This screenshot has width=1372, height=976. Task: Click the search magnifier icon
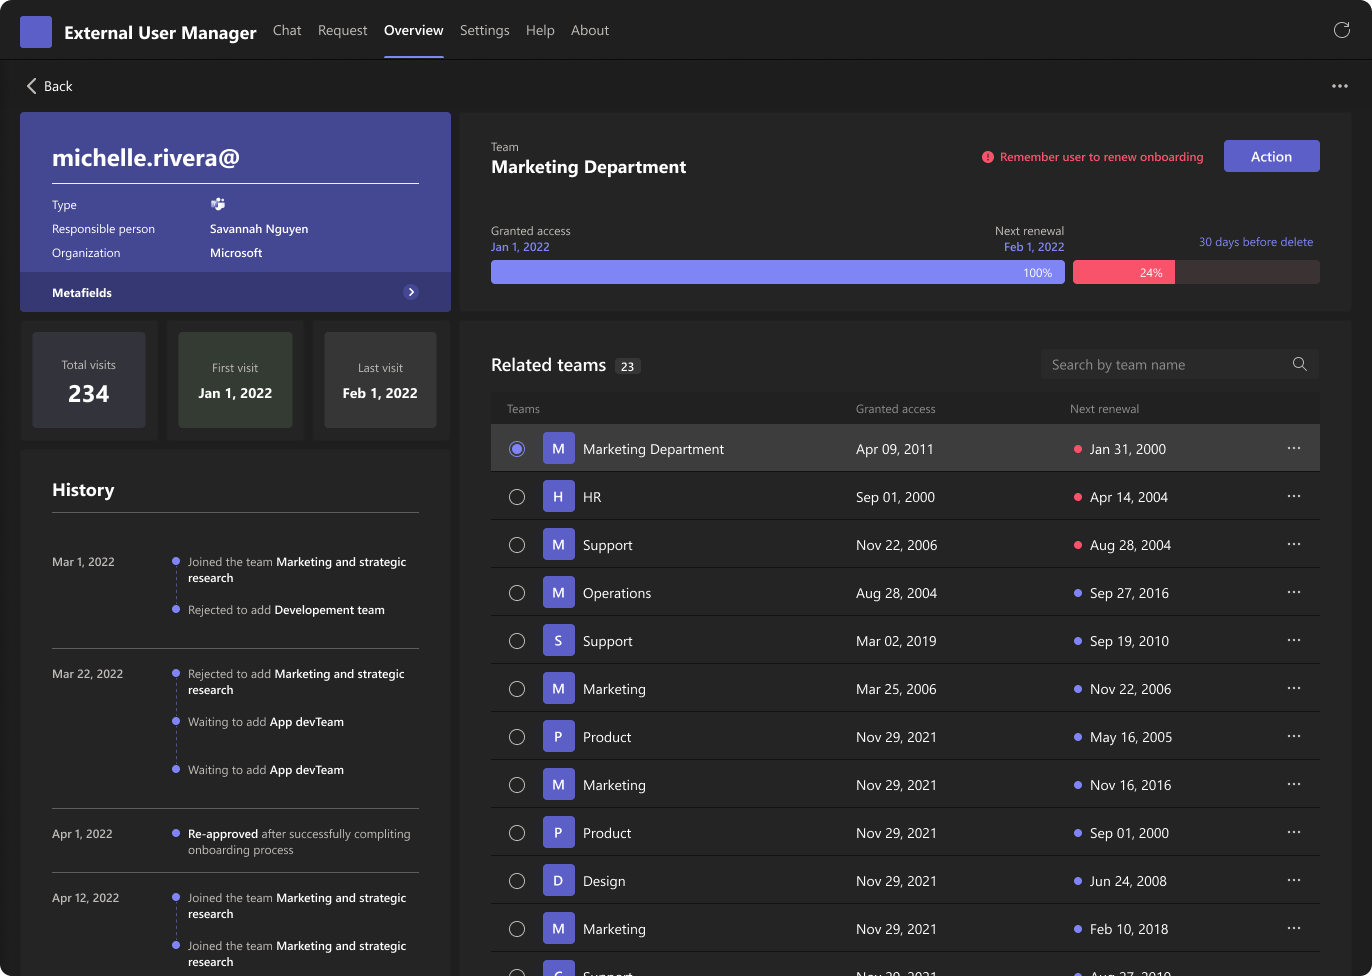pyautogui.click(x=1299, y=364)
